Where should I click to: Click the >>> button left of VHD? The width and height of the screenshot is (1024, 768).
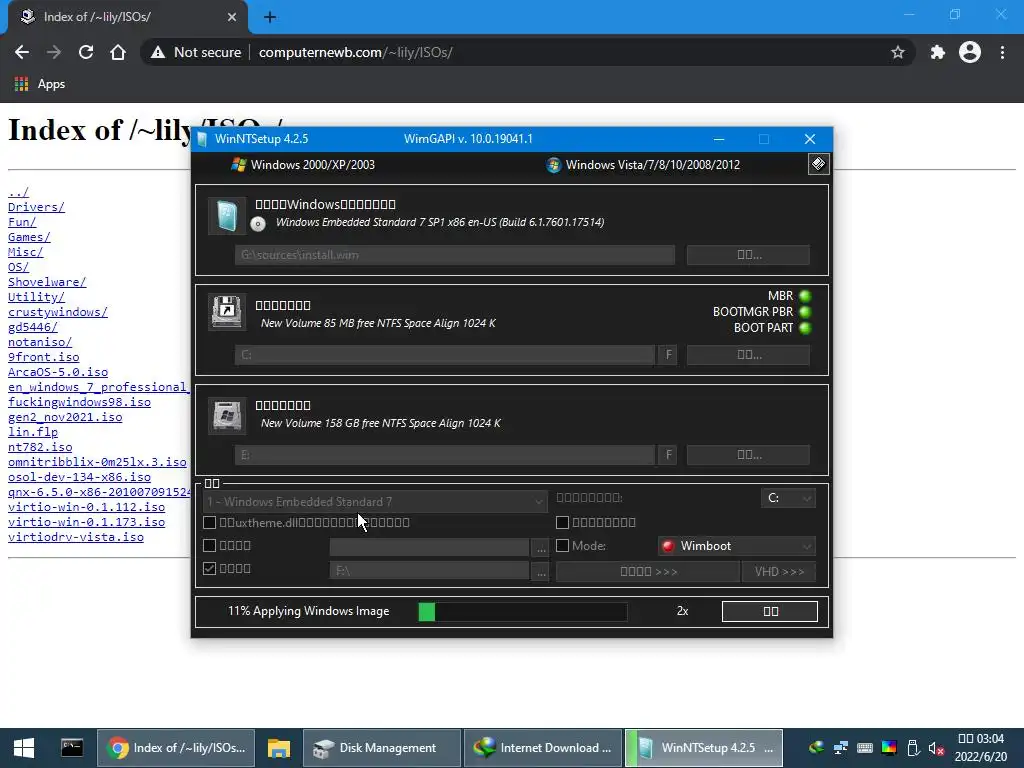(648, 571)
